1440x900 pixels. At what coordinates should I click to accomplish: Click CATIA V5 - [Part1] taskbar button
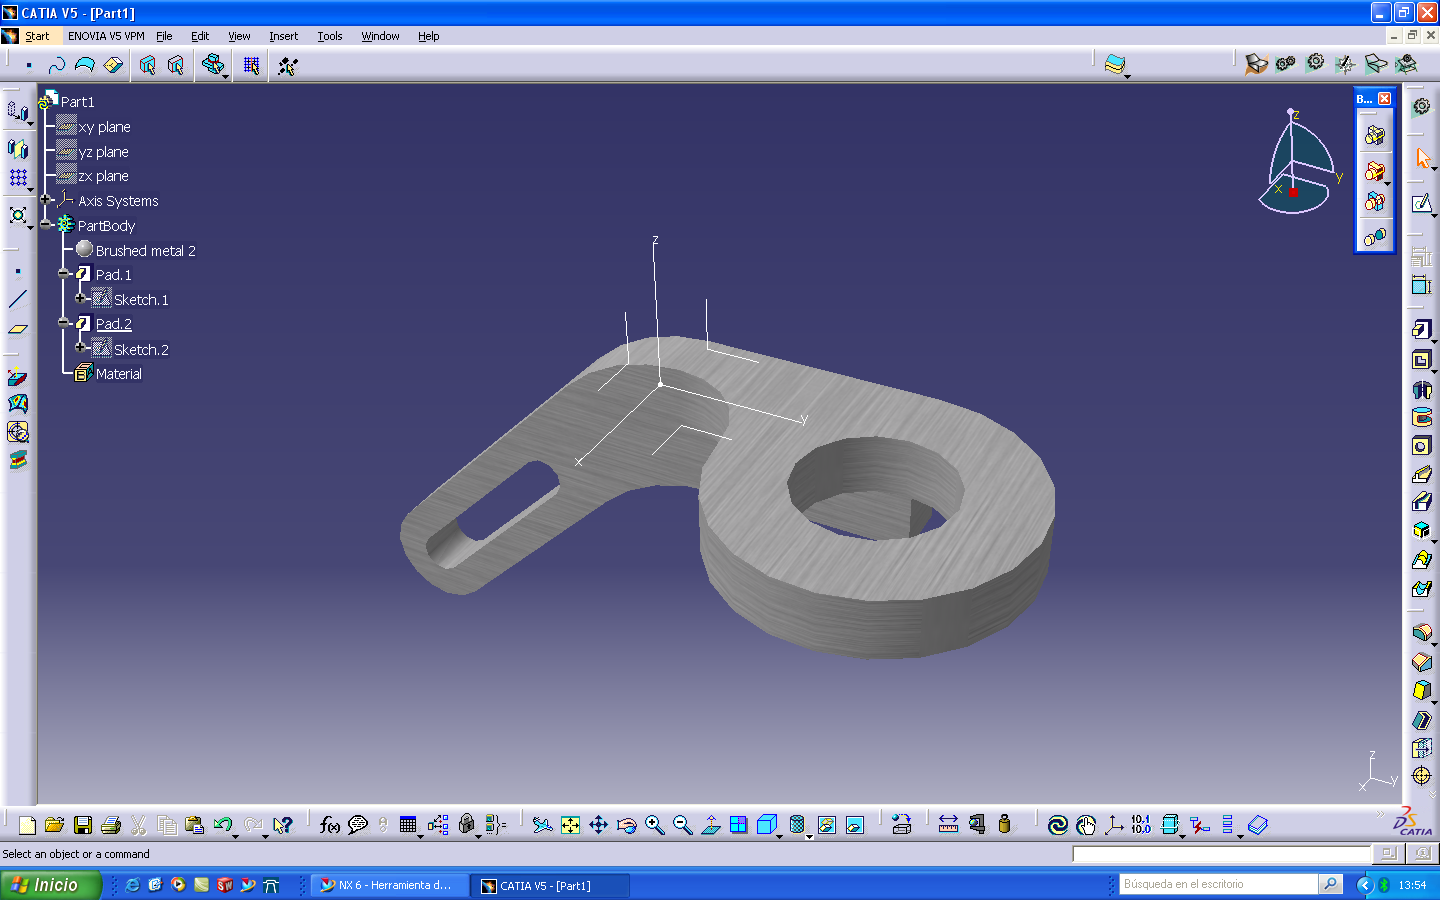click(x=551, y=885)
